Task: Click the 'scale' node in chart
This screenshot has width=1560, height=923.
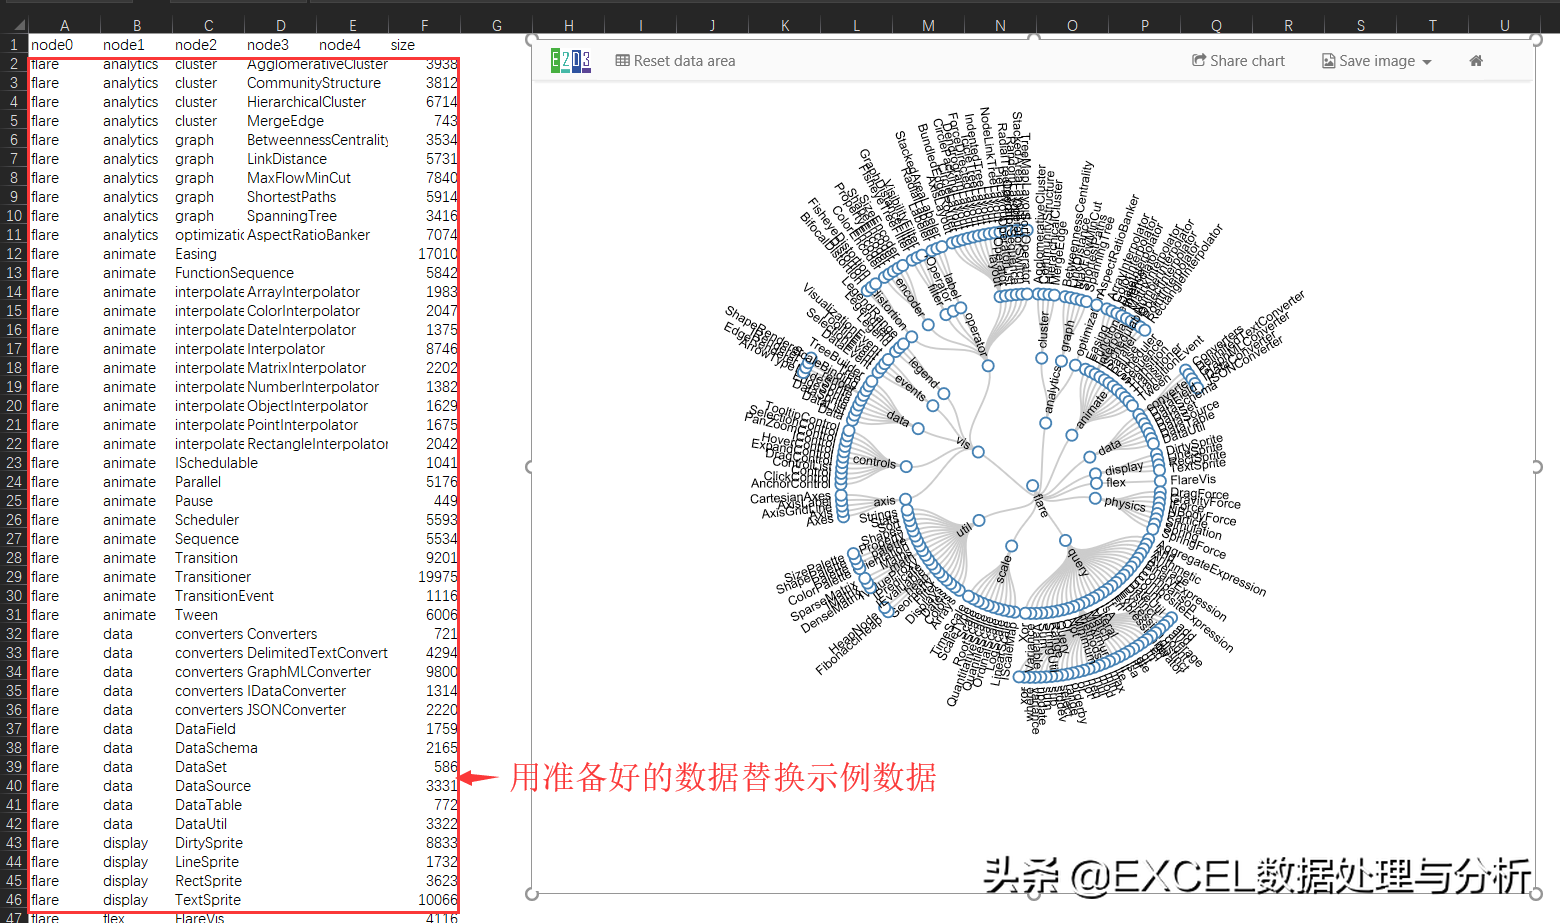Action: point(1011,546)
